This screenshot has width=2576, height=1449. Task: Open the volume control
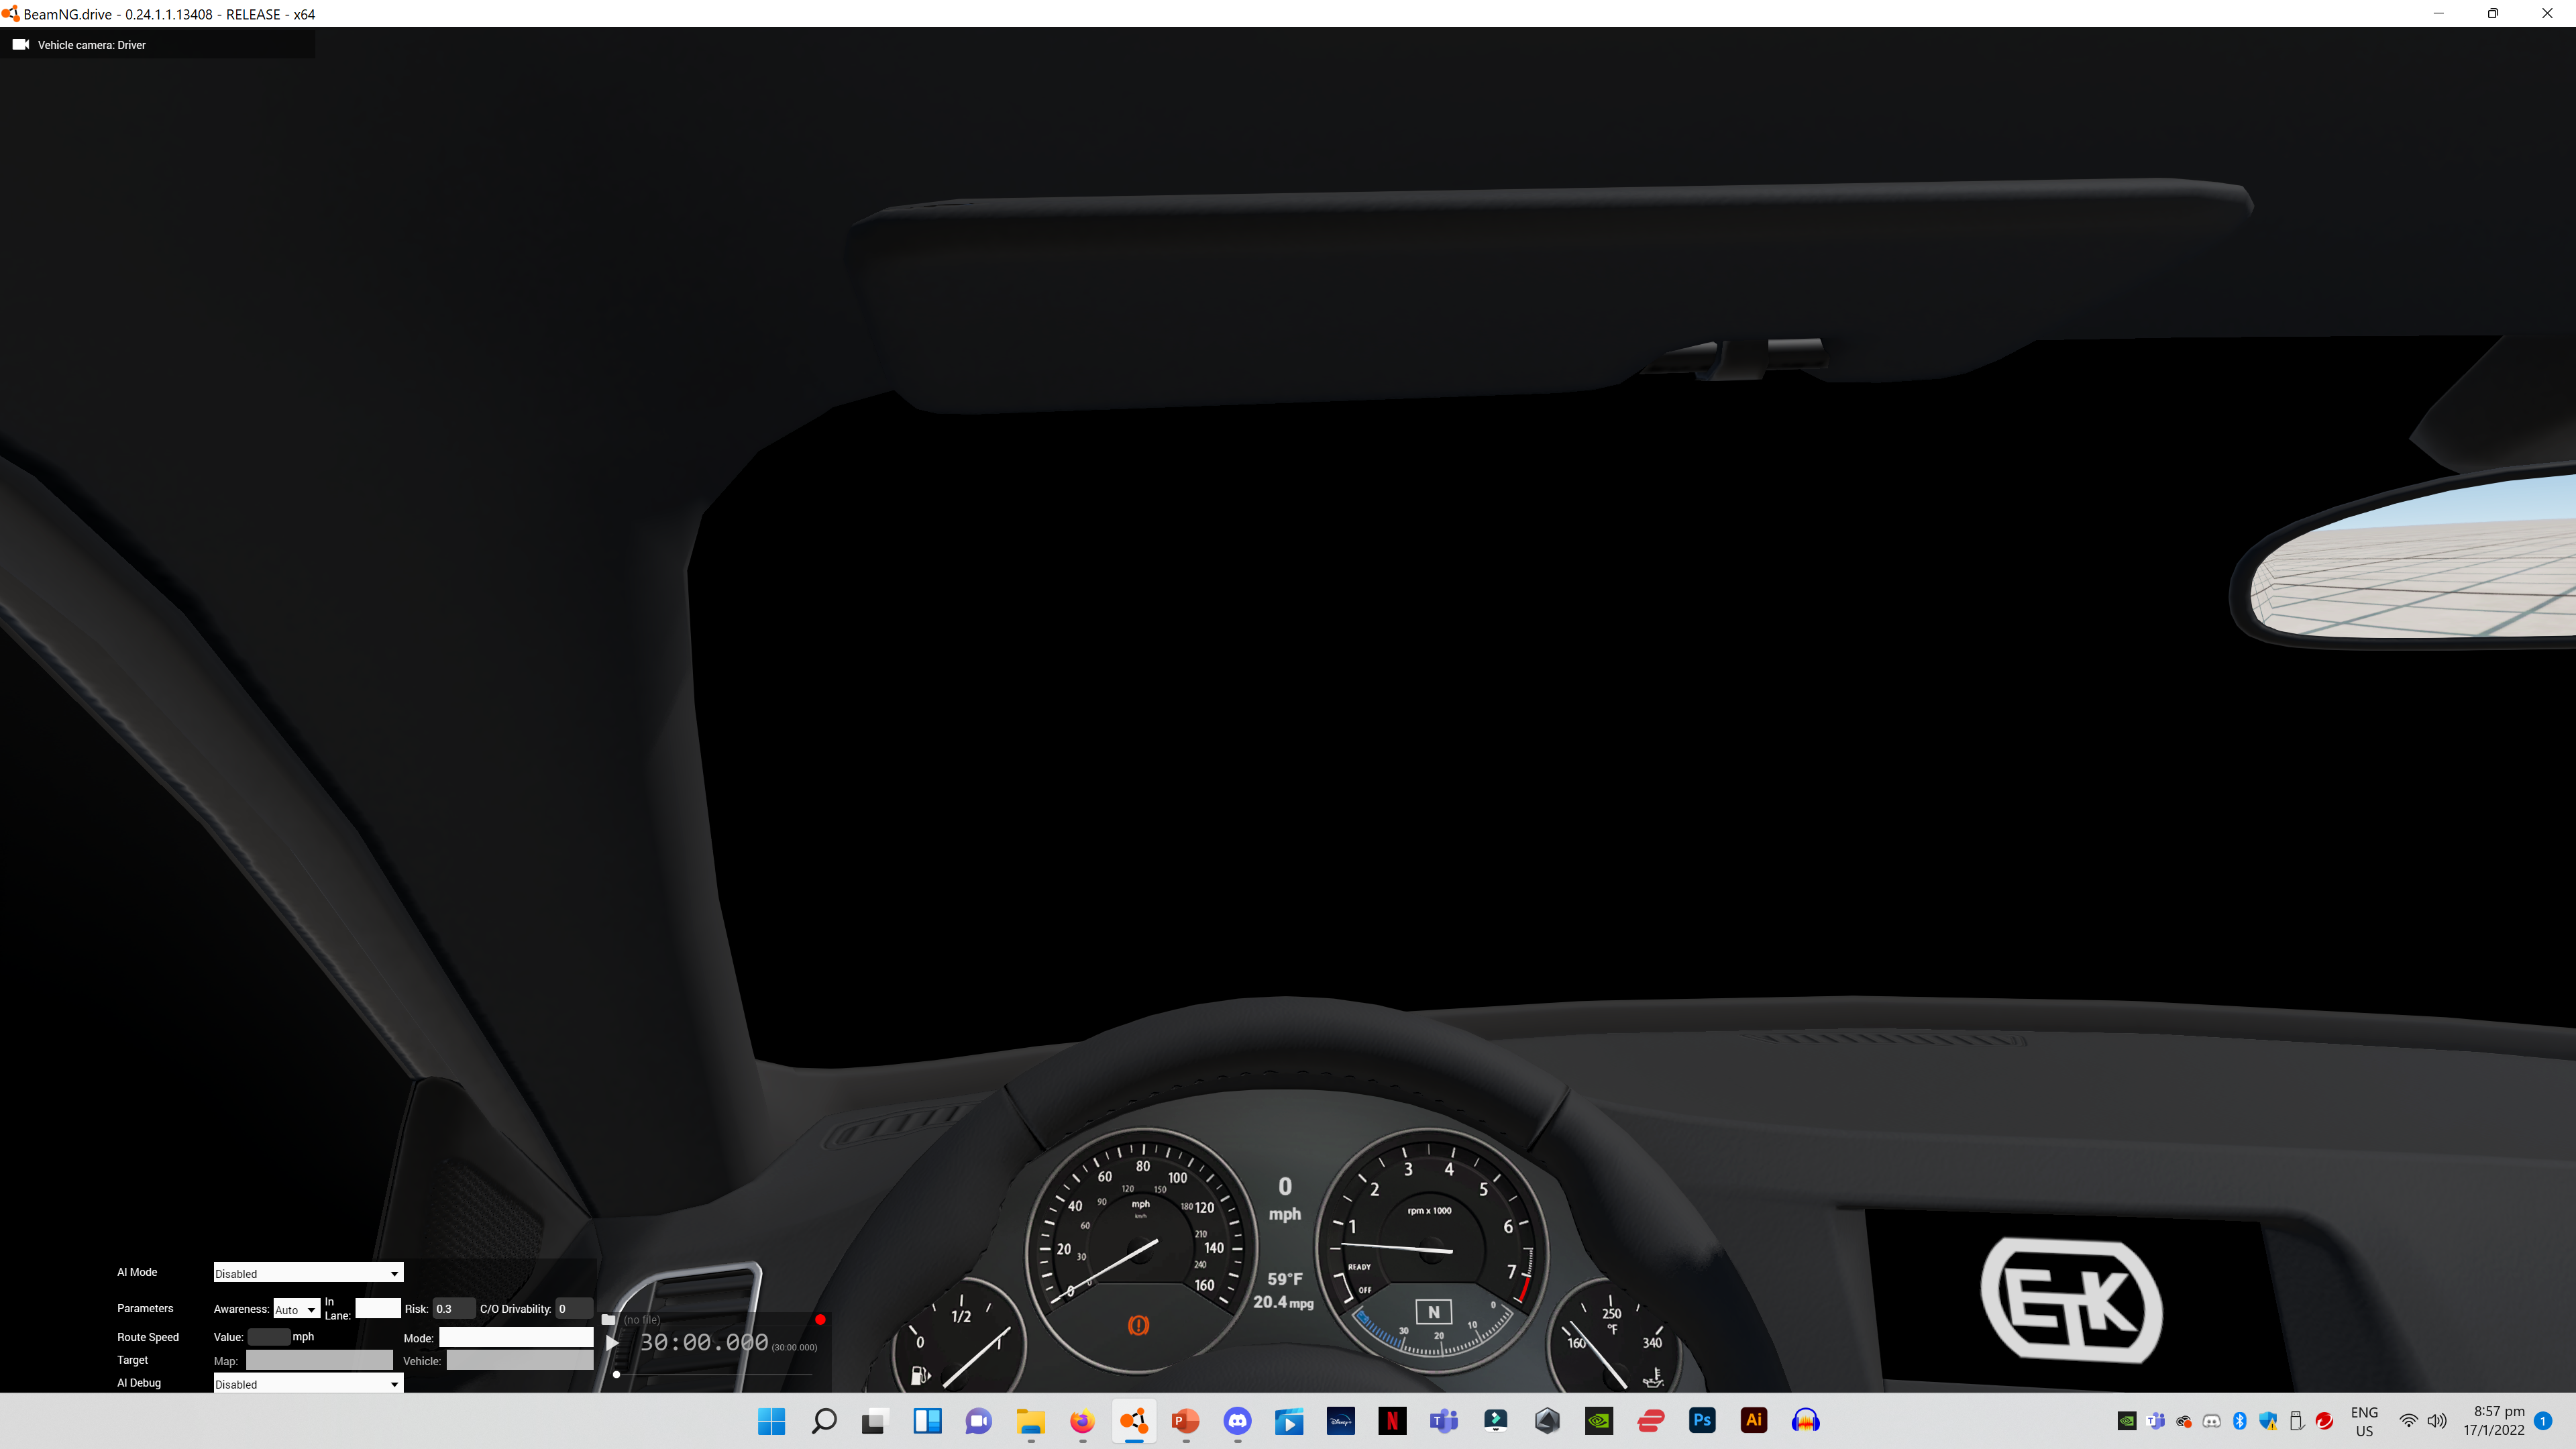[x=2437, y=1421]
